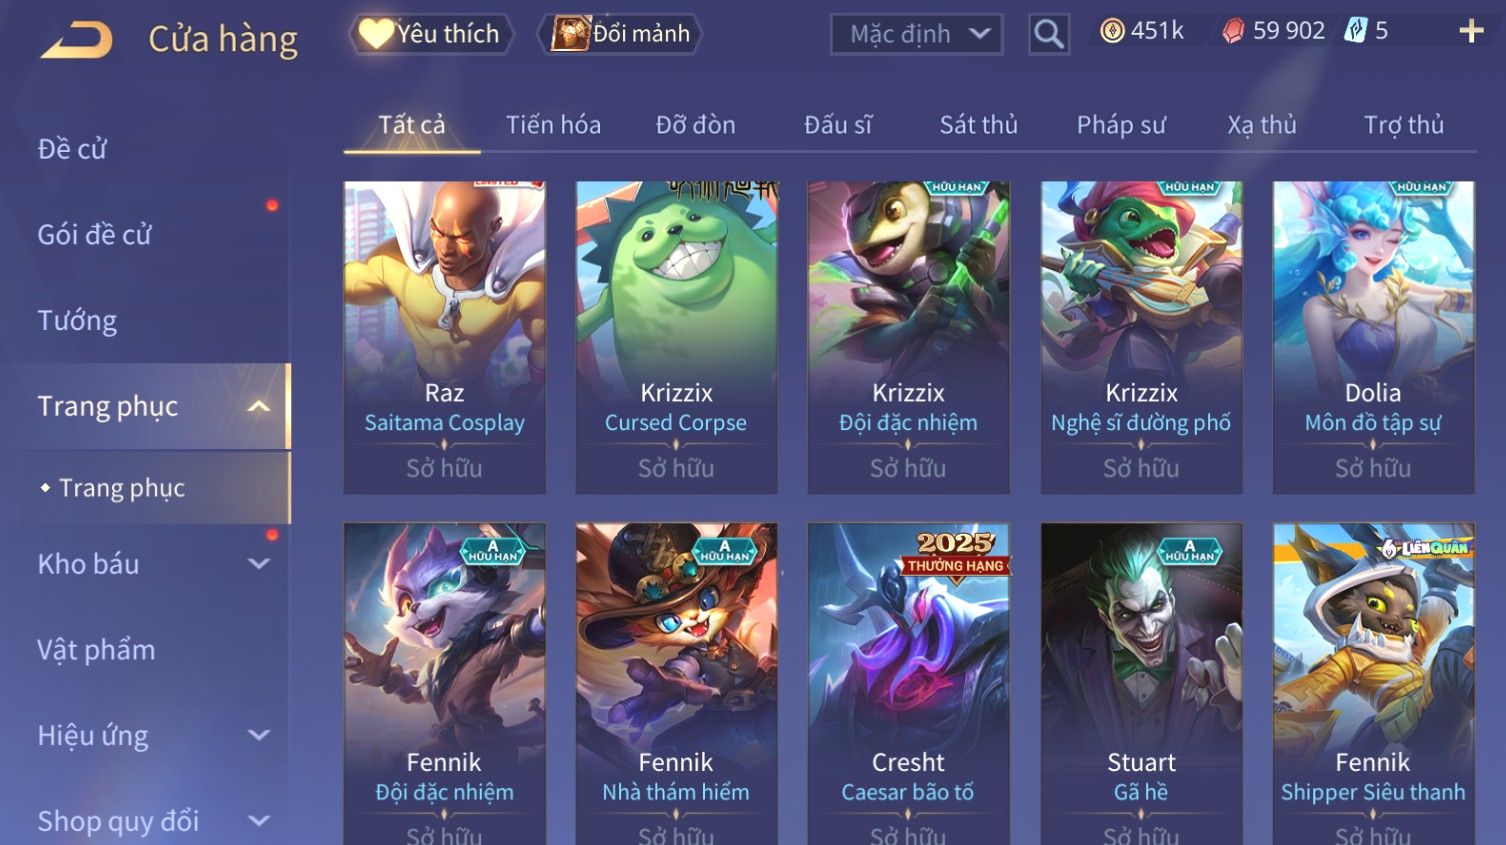The width and height of the screenshot is (1506, 845).
Task: Switch to the Sát thủ tab
Action: (x=978, y=125)
